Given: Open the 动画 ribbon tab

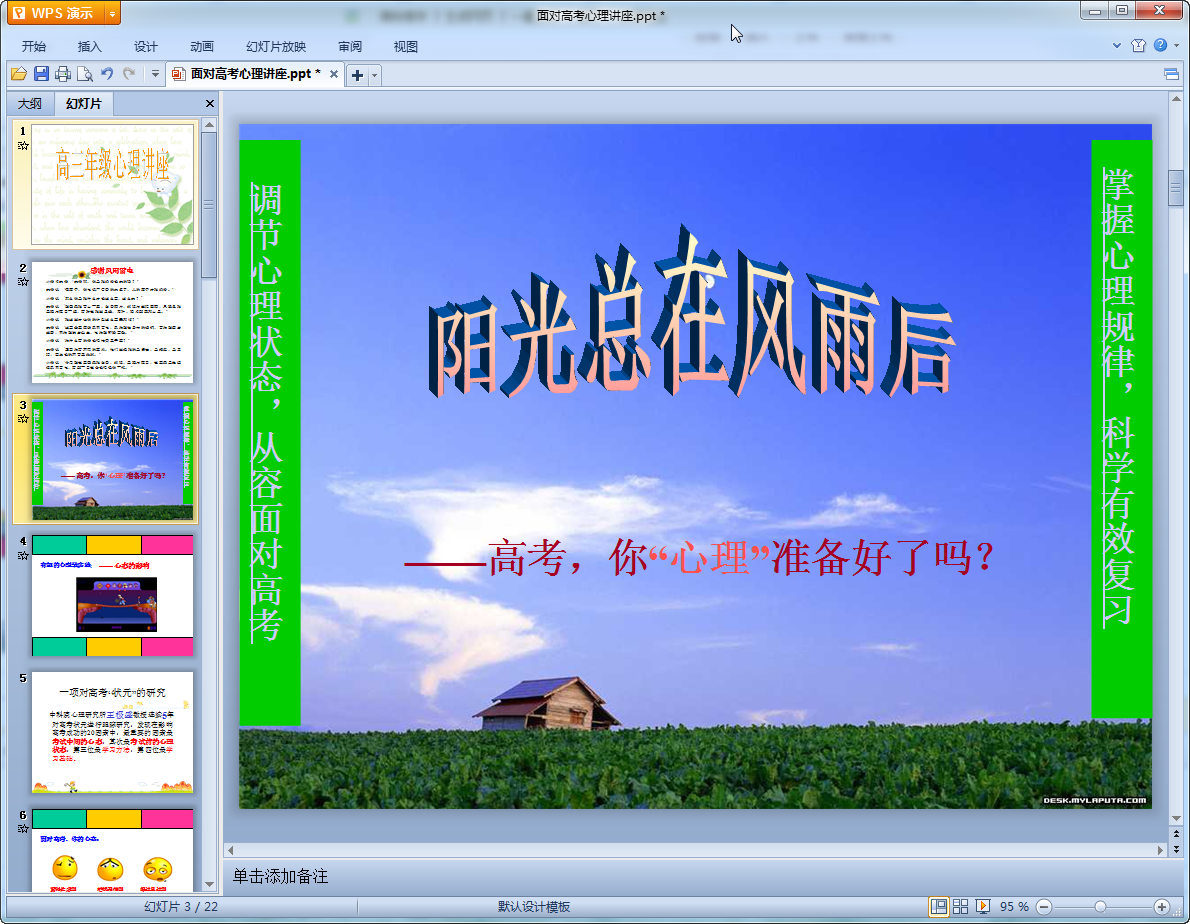Looking at the screenshot, I should coord(202,46).
